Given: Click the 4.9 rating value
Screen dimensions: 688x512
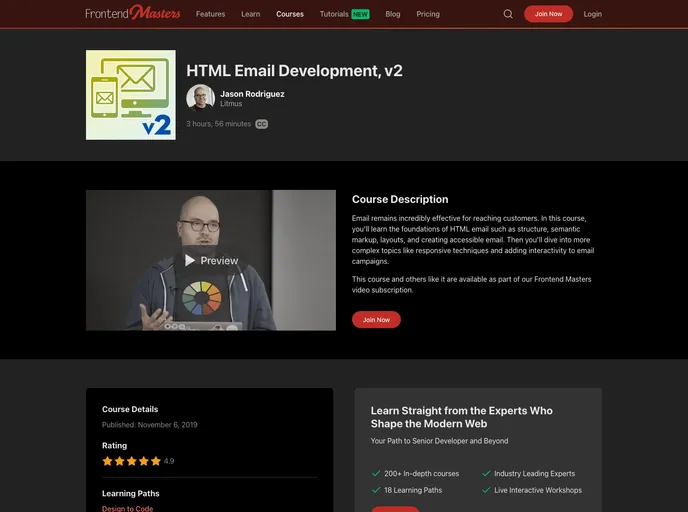Looking at the screenshot, I should [169, 461].
